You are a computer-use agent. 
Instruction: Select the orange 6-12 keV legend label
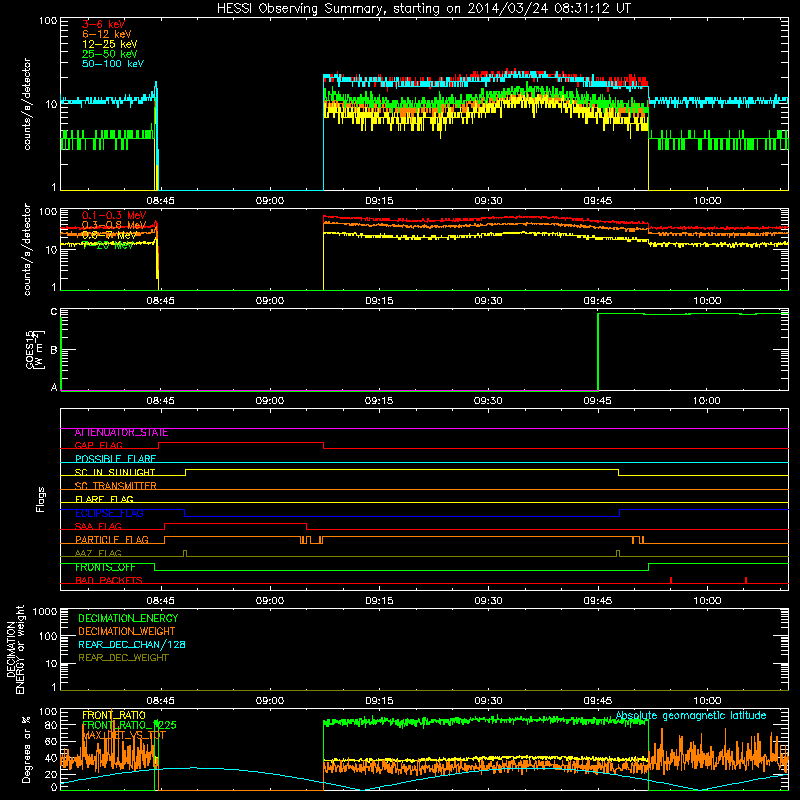click(x=107, y=34)
